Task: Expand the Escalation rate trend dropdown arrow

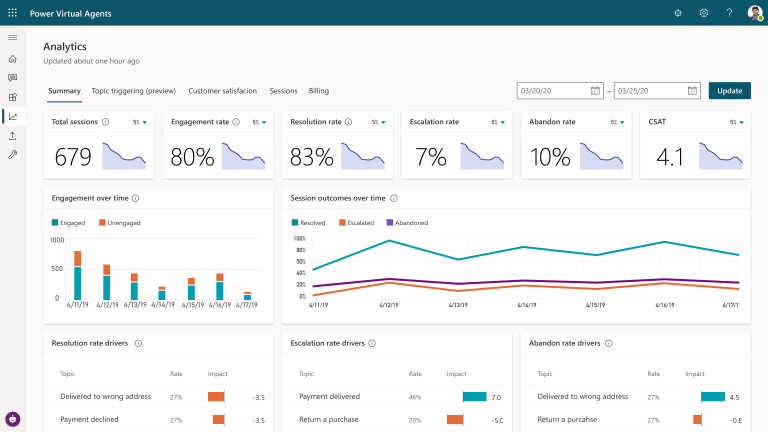Action: (x=502, y=122)
